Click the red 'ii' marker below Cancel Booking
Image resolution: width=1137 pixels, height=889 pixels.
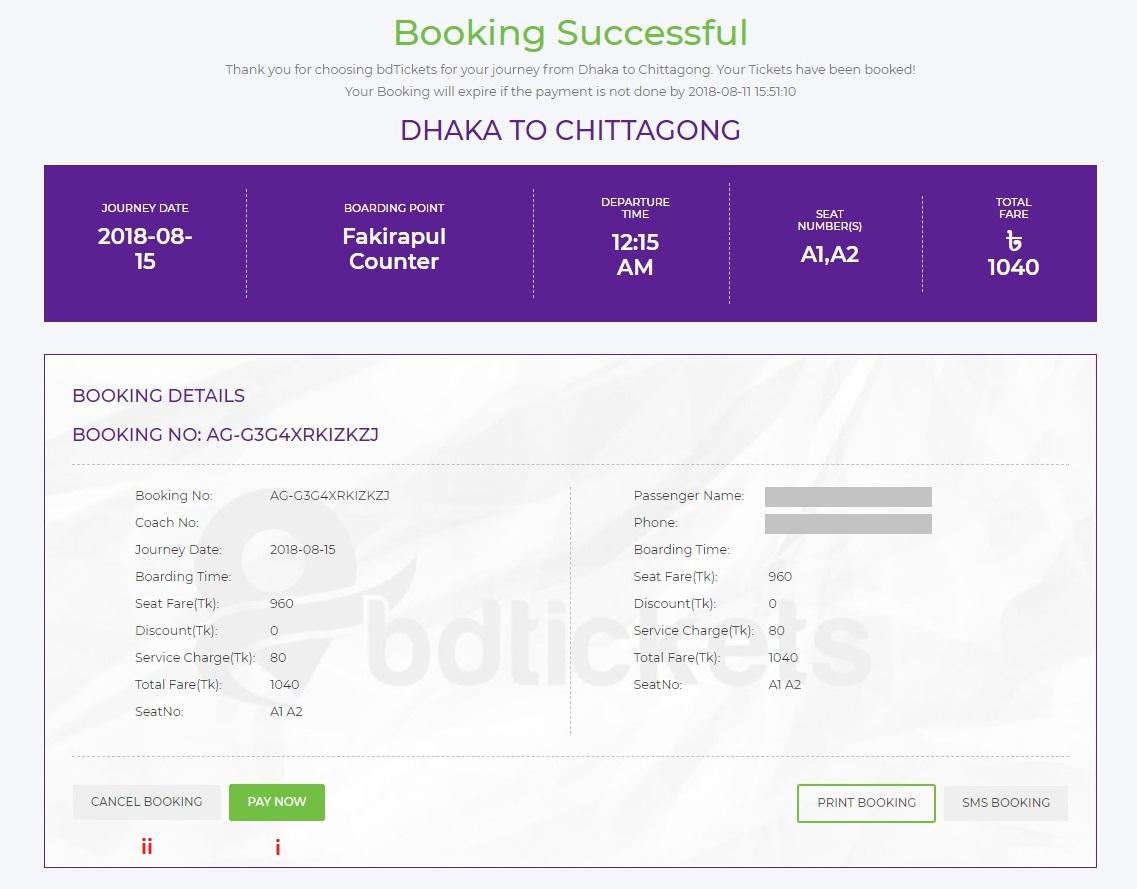pyautogui.click(x=147, y=848)
